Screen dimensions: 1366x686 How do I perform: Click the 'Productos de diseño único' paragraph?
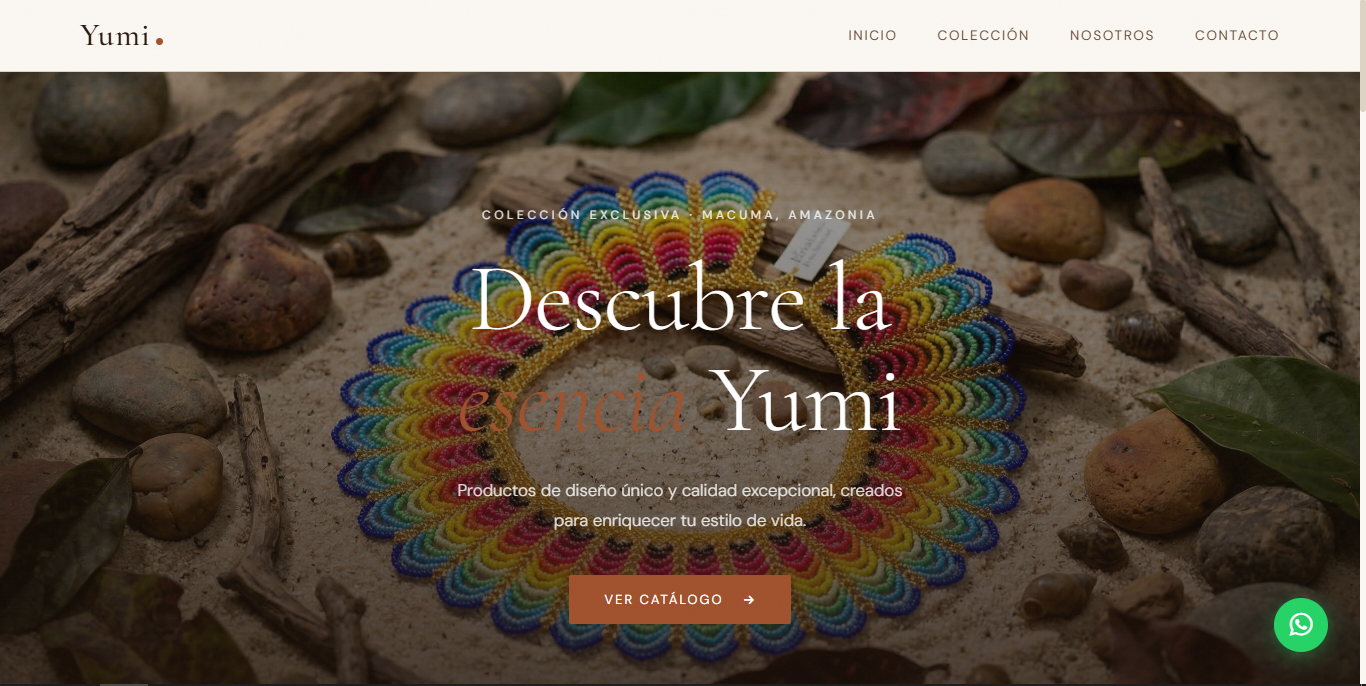click(x=680, y=506)
